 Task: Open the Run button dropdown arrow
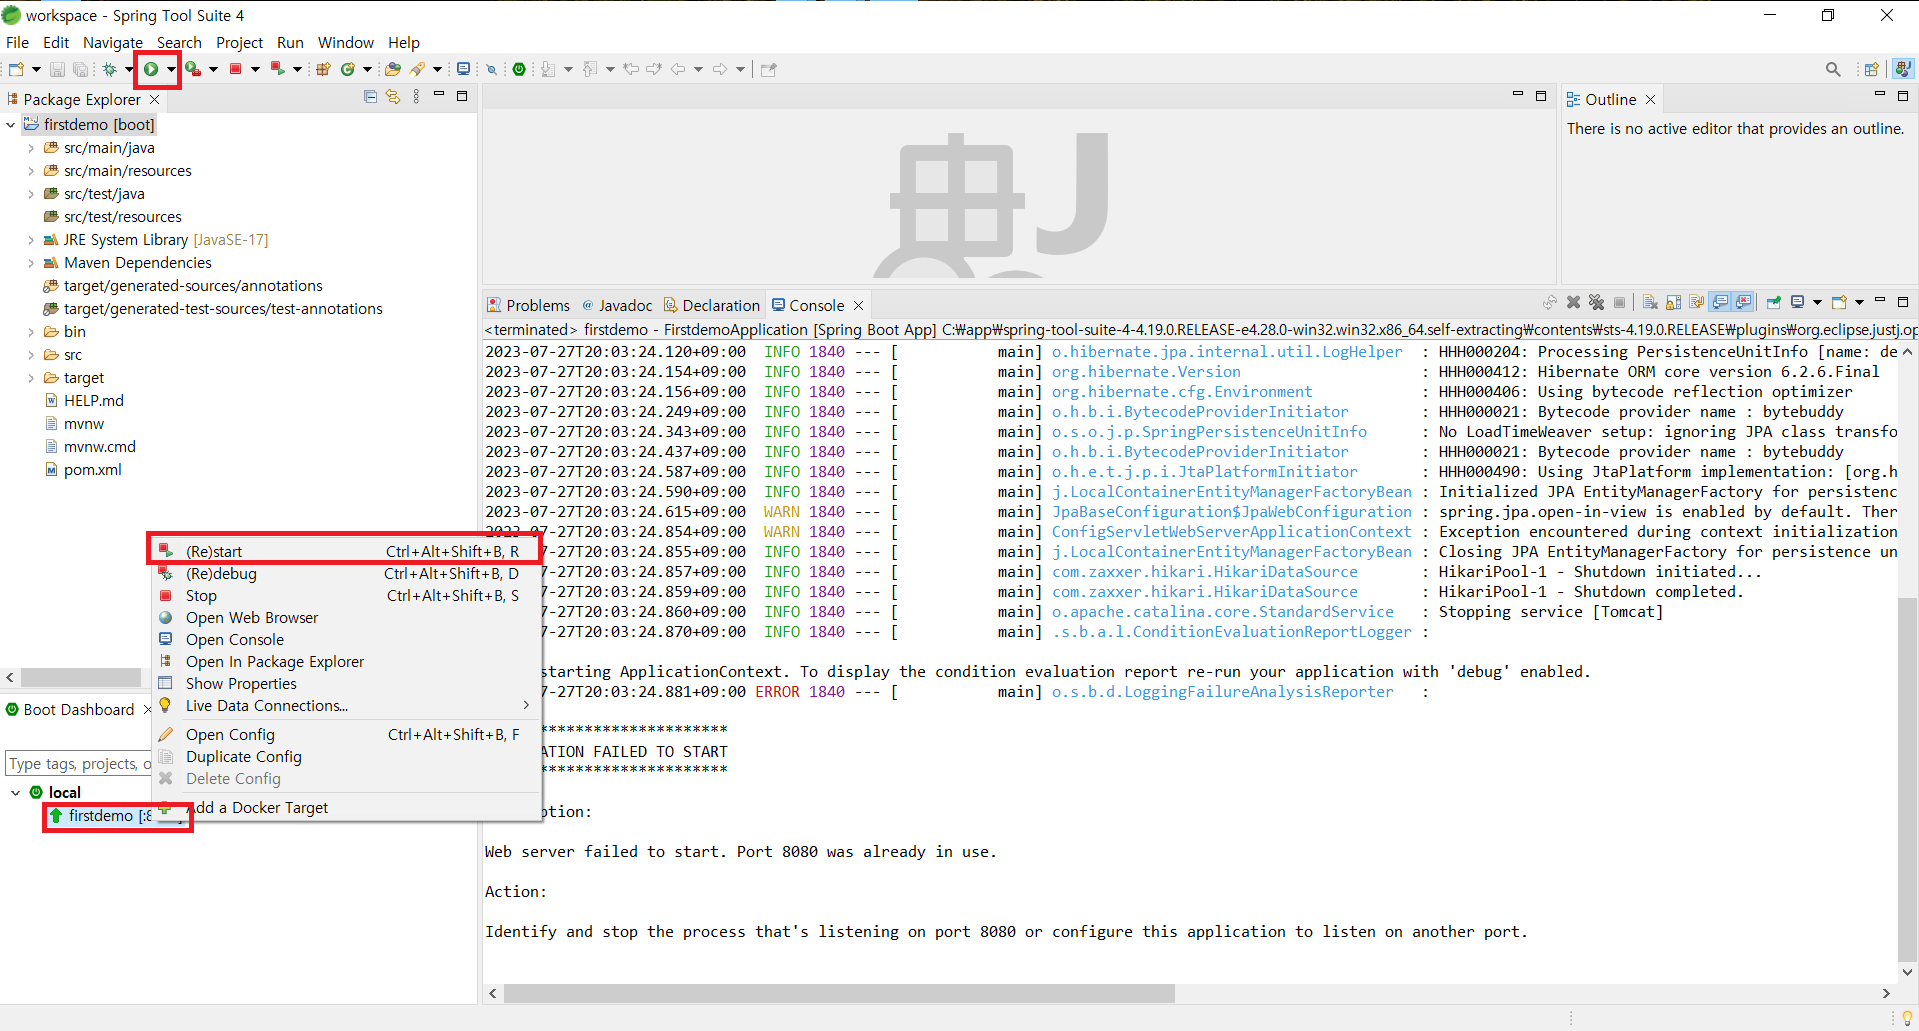click(171, 69)
